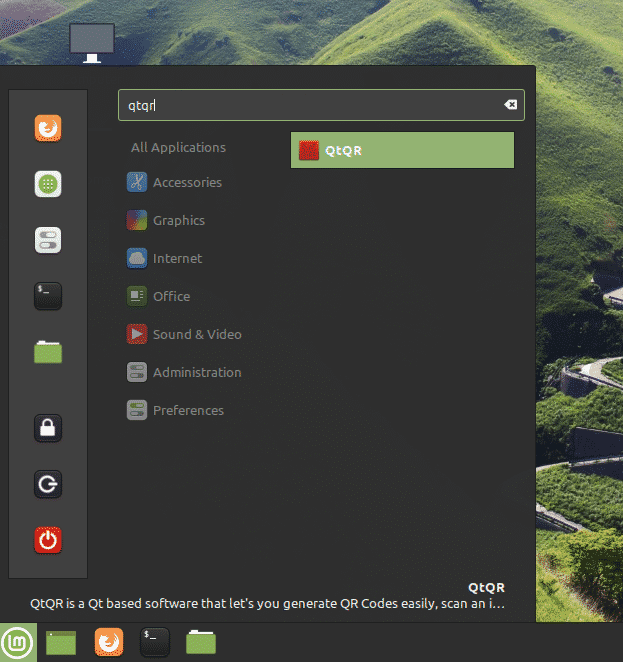Image resolution: width=623 pixels, height=662 pixels.
Task: Open Files folder in favorites sidebar
Action: click(48, 352)
